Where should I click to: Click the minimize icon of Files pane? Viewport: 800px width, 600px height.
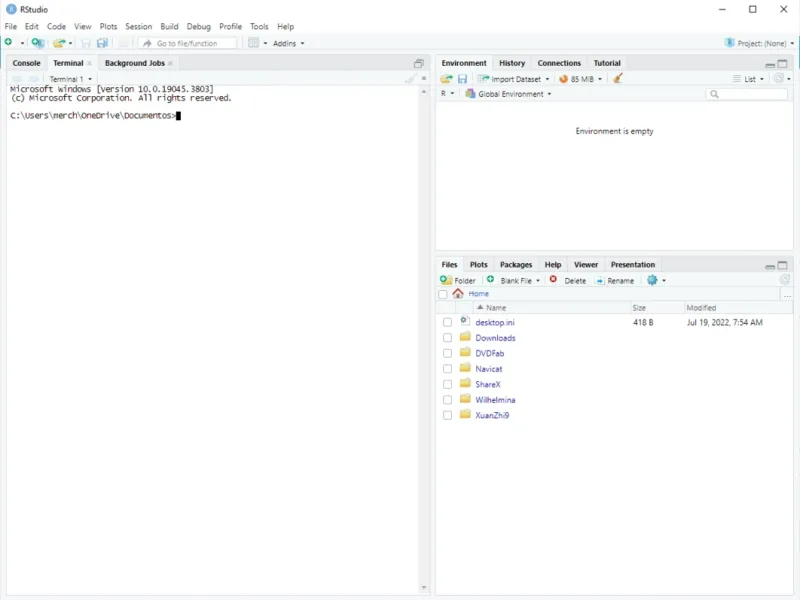pos(770,266)
